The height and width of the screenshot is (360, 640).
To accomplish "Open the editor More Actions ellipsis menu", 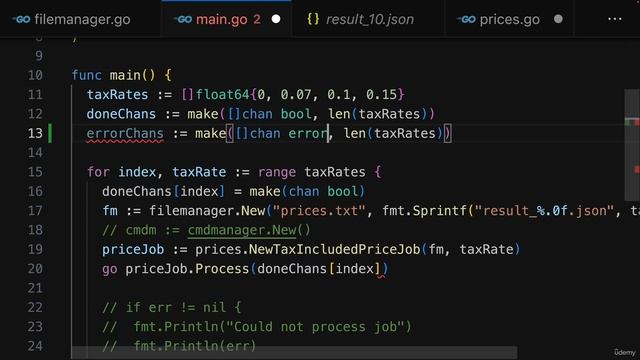I will point(615,19).
